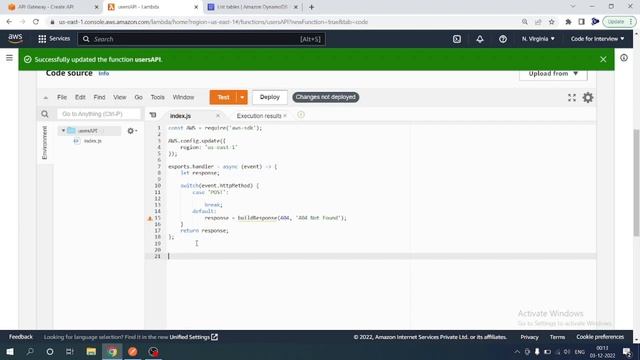This screenshot has width=640, height=360.
Task: Collapse the usersAPI folder tree
Action: click(x=63, y=131)
